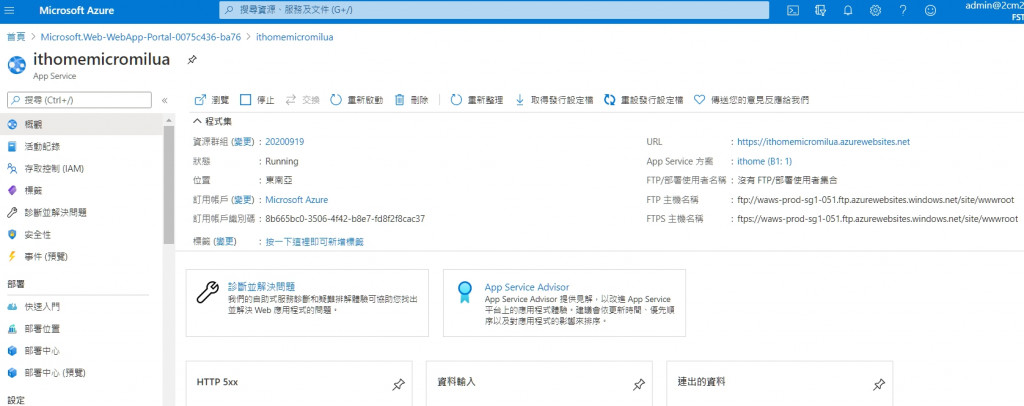Click 重新啟動 restart toolbar button
1024x406 pixels.
[357, 100]
